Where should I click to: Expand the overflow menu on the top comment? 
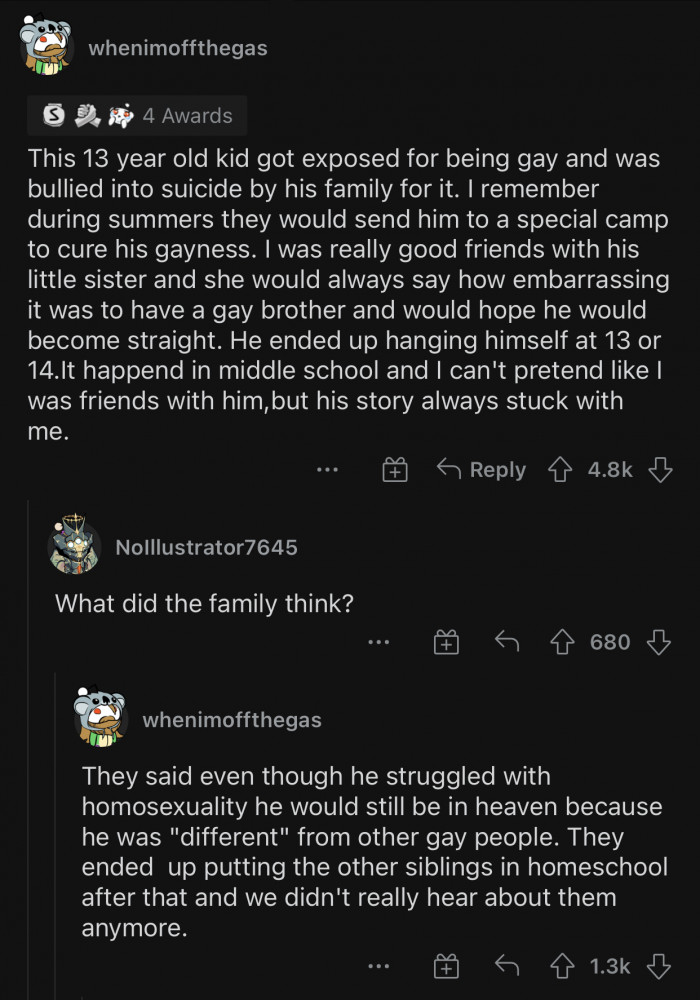(327, 470)
